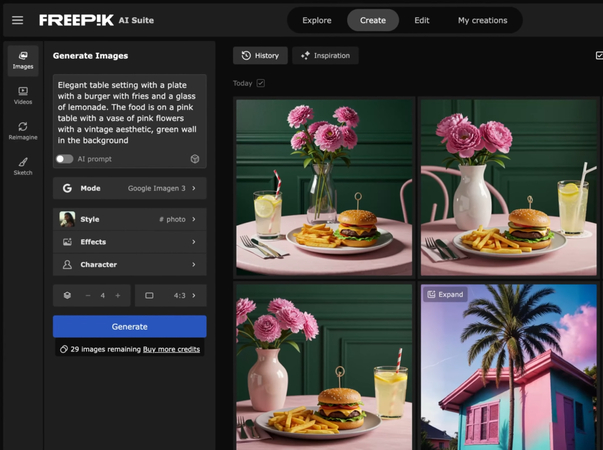Click the image count stack icon

pos(67,295)
